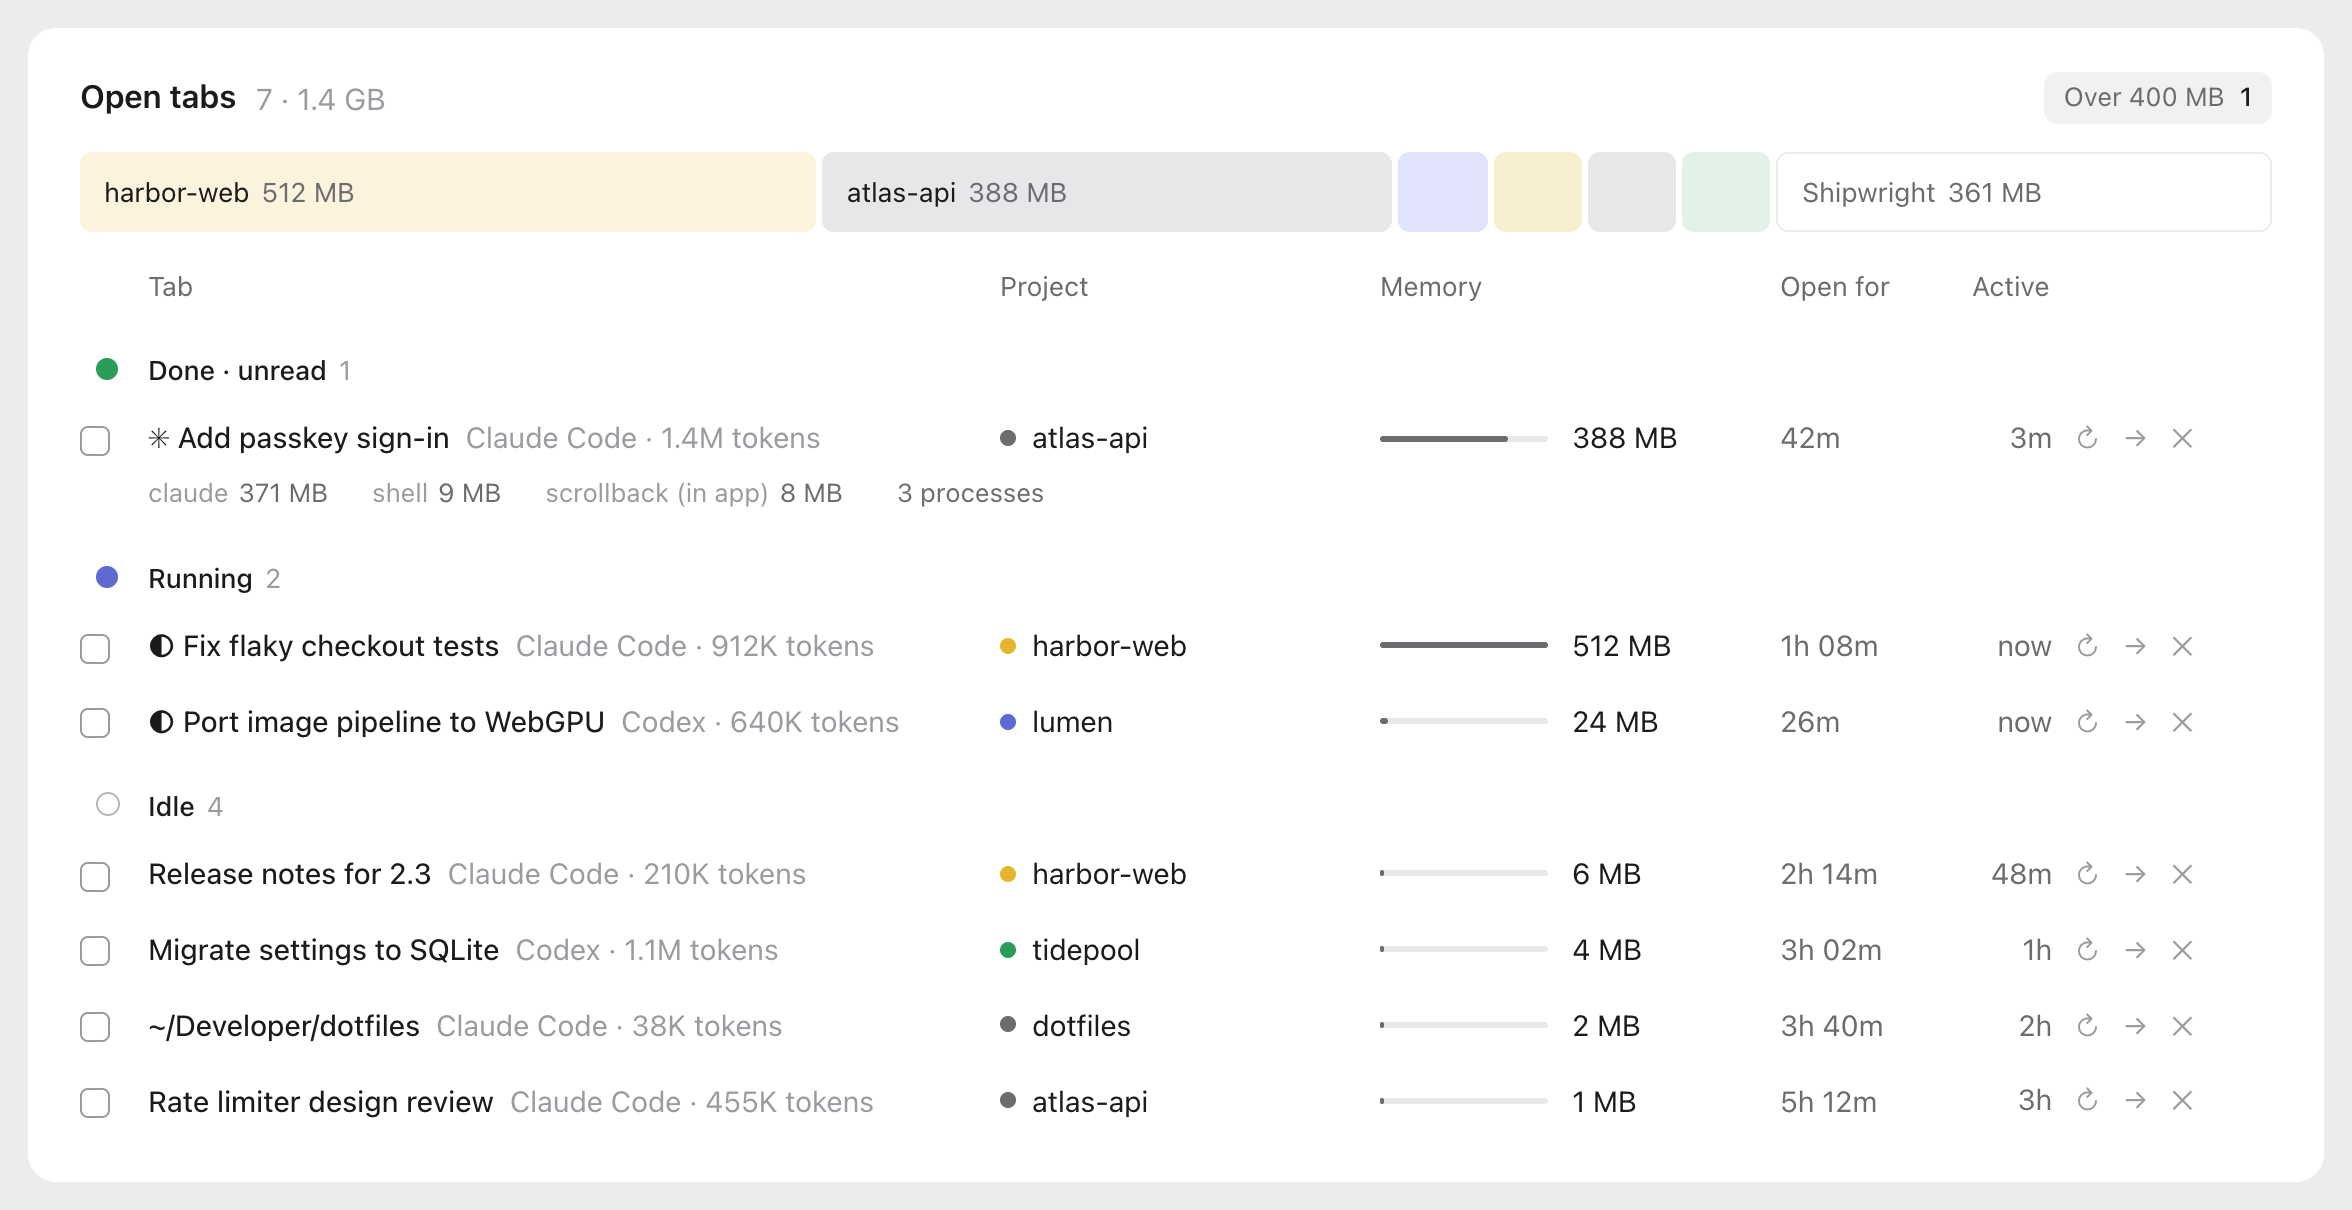This screenshot has width=2352, height=1210.
Task: Restart Migrate settings to SQLite tab
Action: click(x=2087, y=950)
